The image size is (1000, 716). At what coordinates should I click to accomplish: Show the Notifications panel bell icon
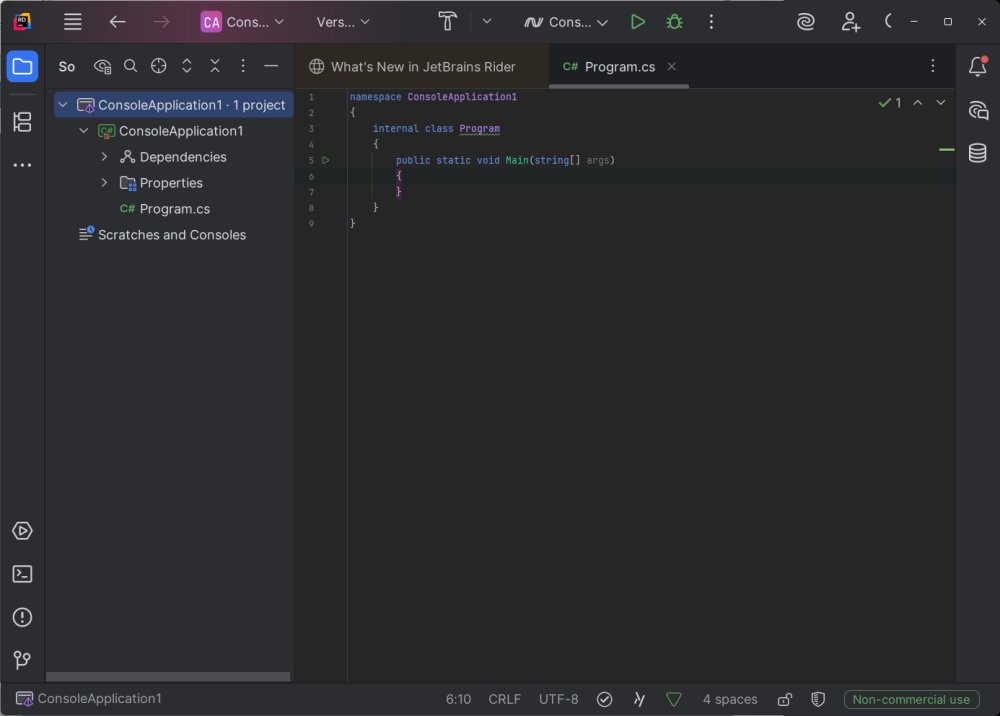(x=977, y=67)
